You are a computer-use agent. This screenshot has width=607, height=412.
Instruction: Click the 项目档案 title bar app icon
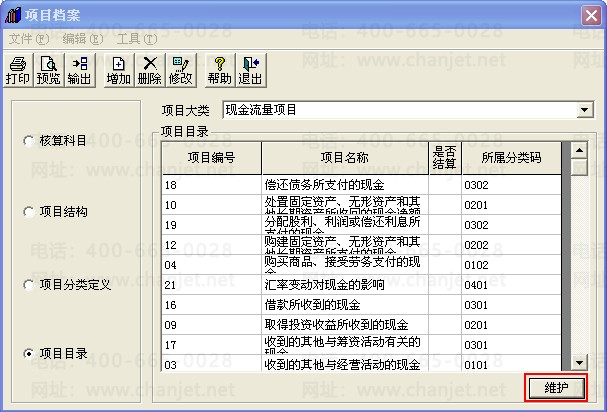(x=13, y=15)
